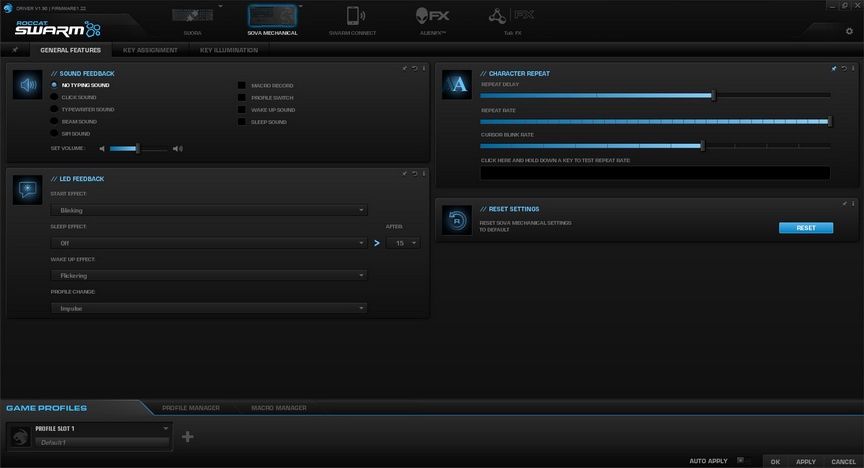
Task: Enable Macro Record sound checkbox
Action: [x=241, y=85]
